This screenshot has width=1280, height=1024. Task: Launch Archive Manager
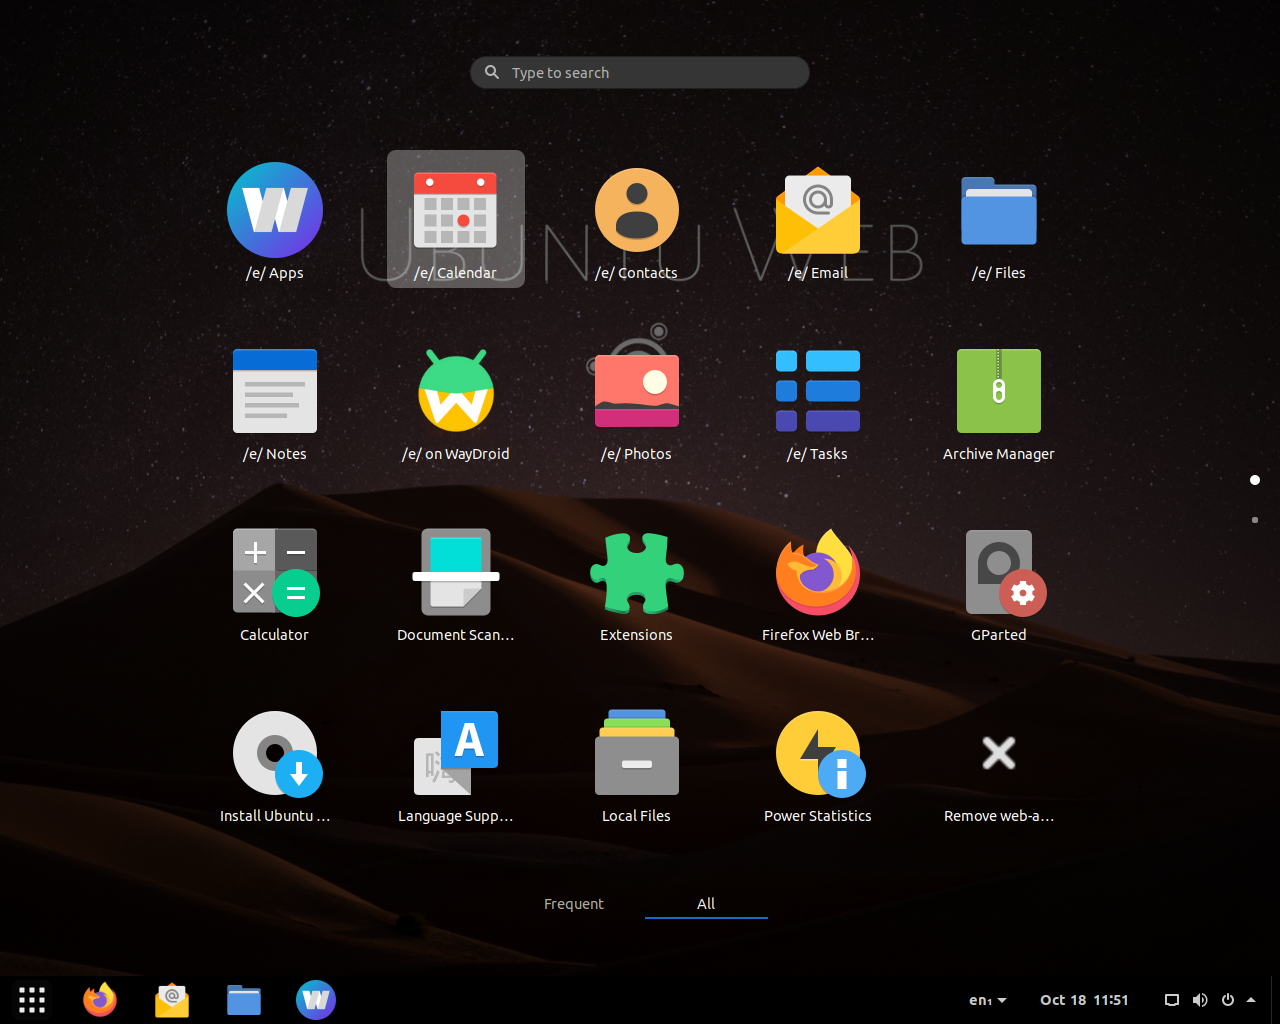point(999,402)
